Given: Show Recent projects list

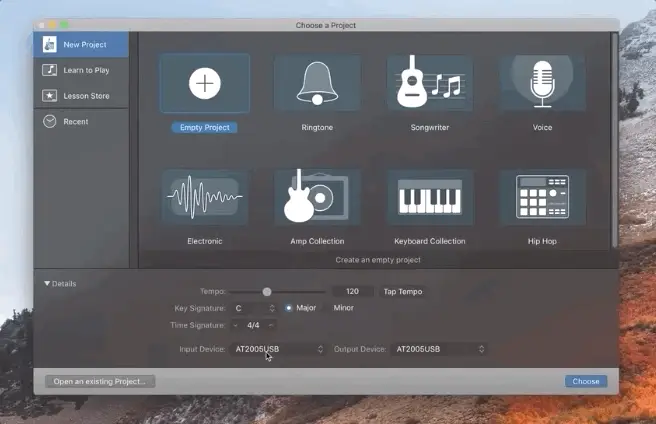Looking at the screenshot, I should pyautogui.click(x=81, y=121).
